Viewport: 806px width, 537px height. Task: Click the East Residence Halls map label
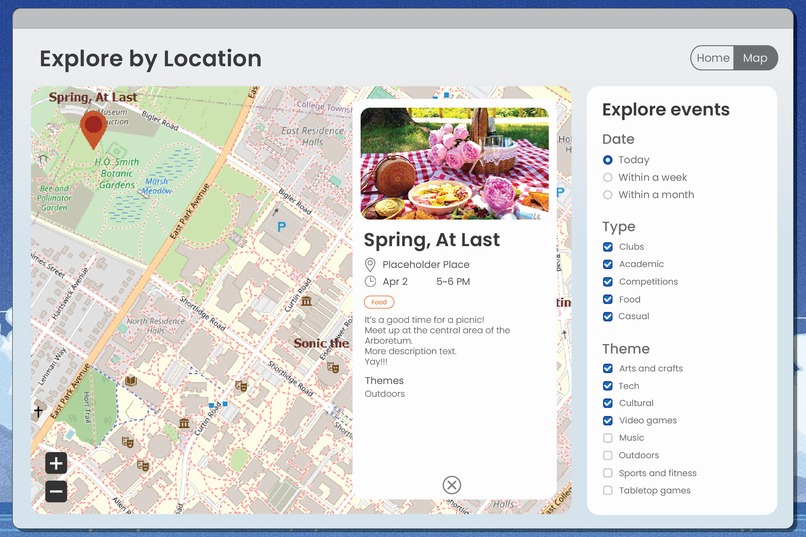[313, 136]
